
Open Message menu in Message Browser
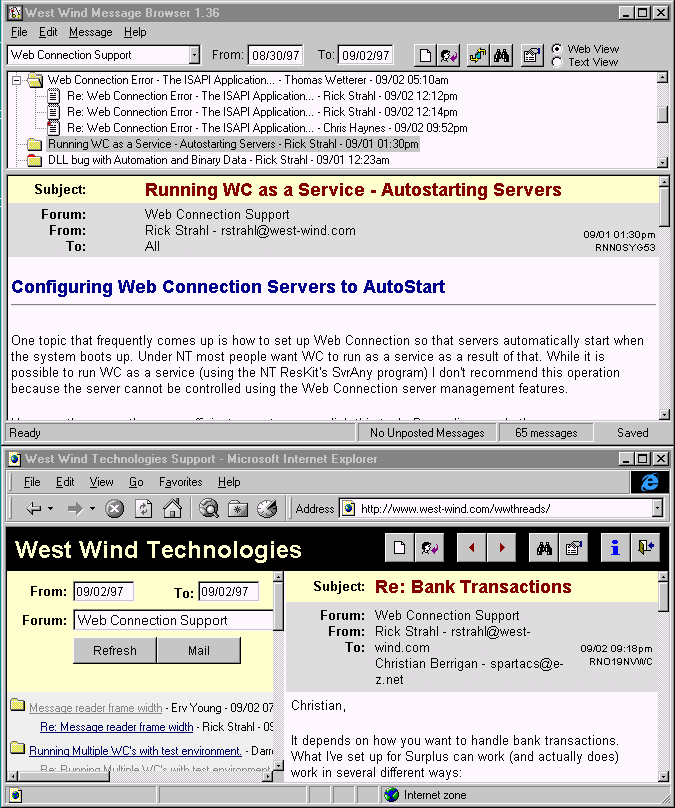pos(91,32)
